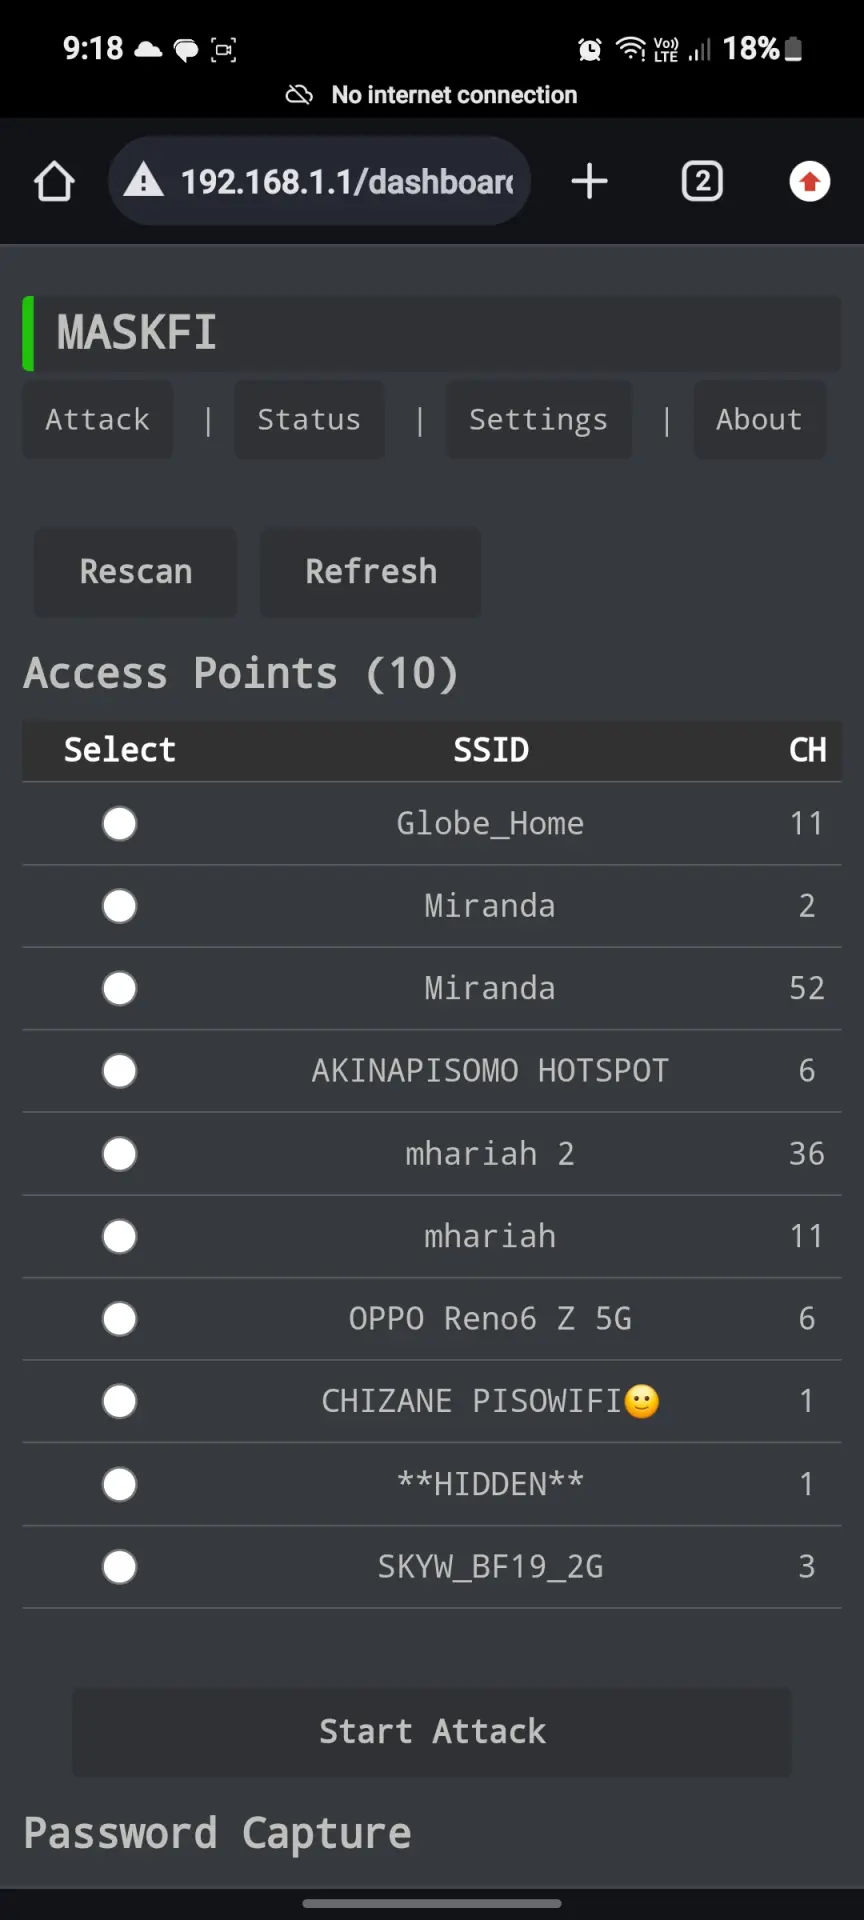This screenshot has height=1920, width=864.
Task: Select the **HIDDEN** network radio button
Action: (120, 1484)
